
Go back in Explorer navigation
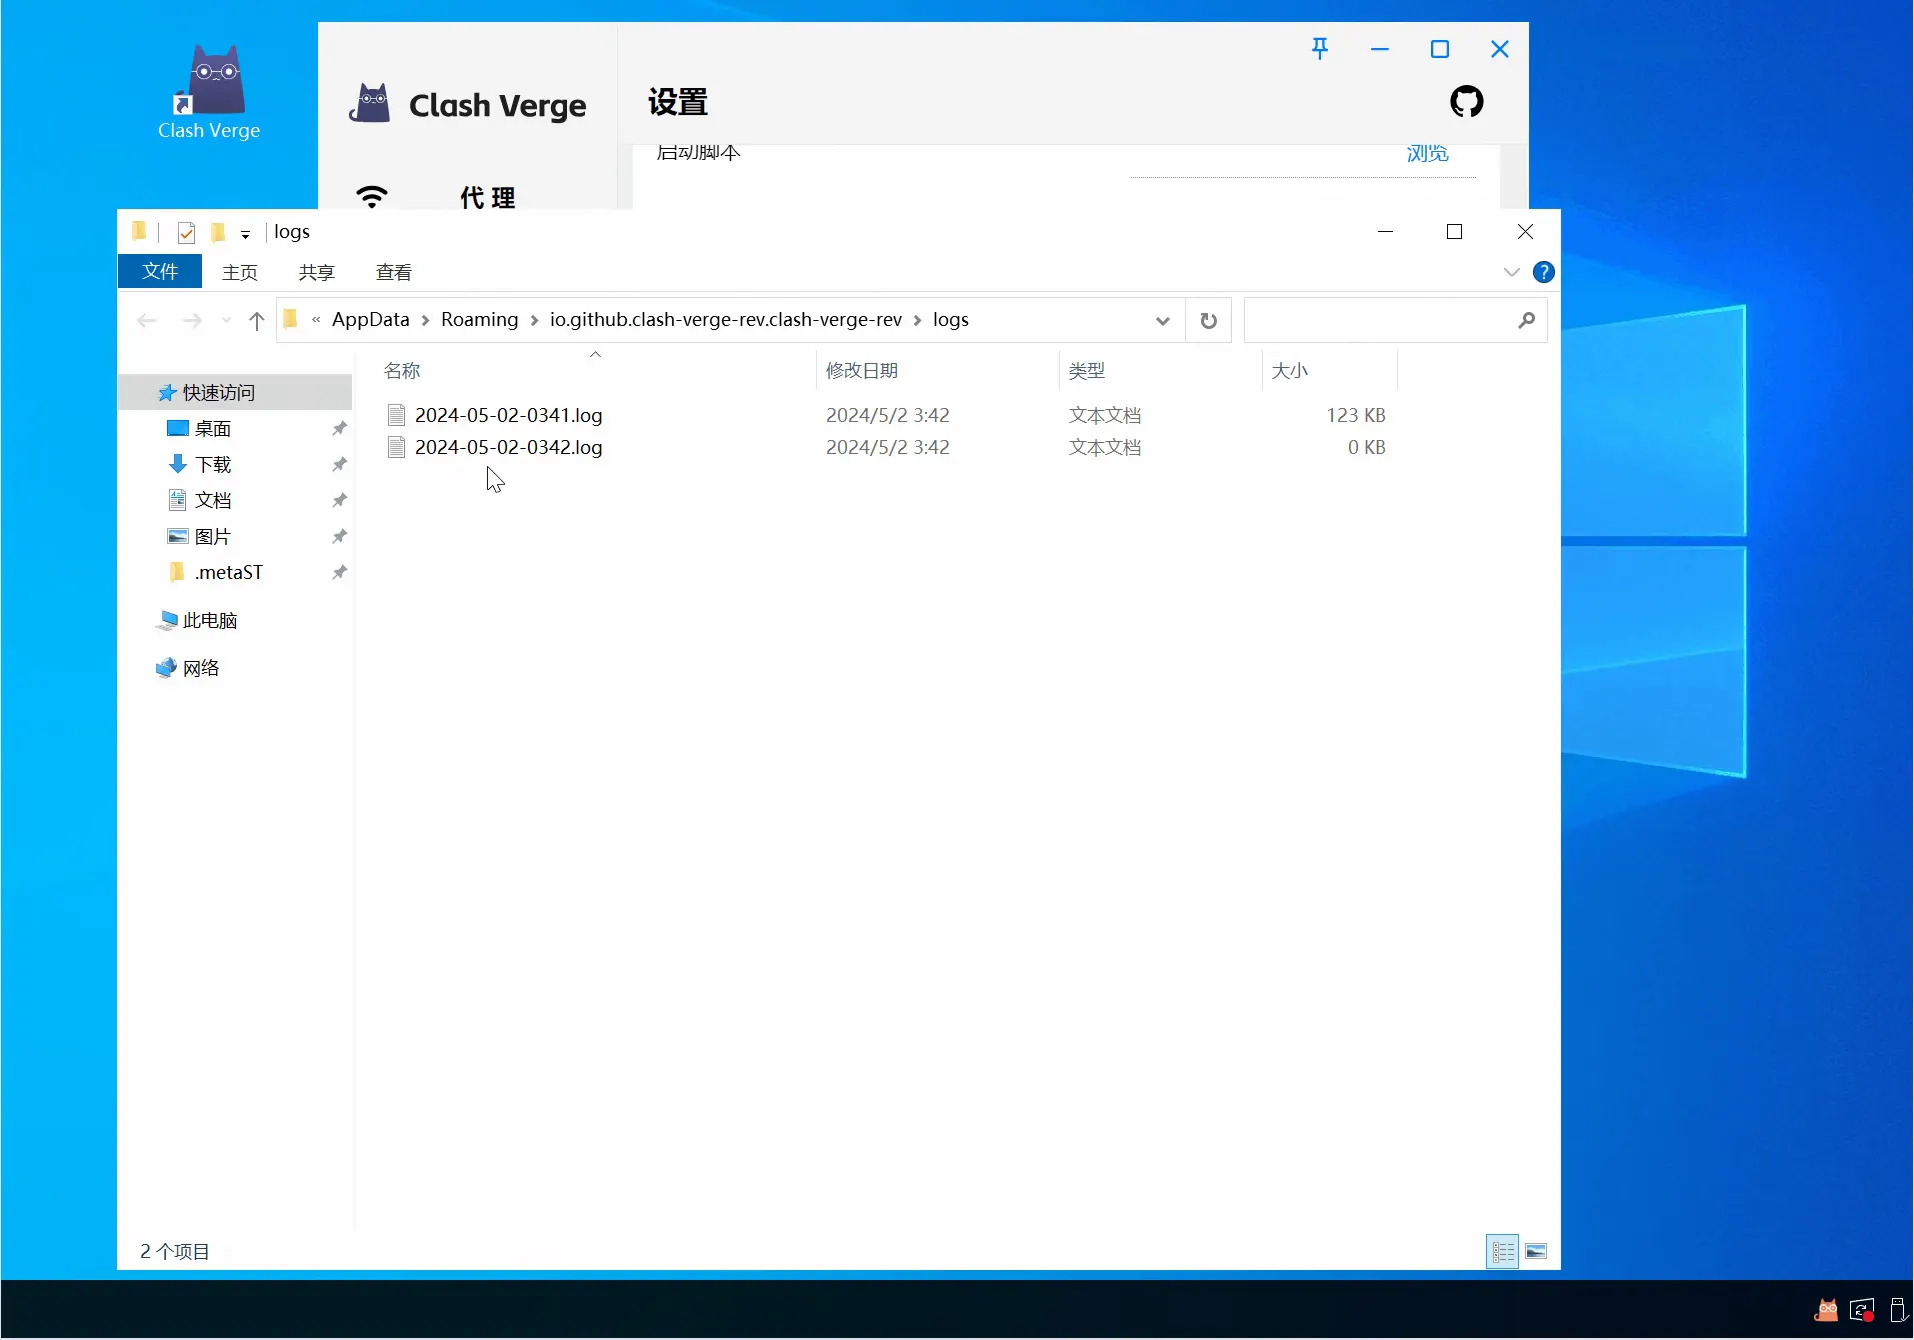coord(147,320)
